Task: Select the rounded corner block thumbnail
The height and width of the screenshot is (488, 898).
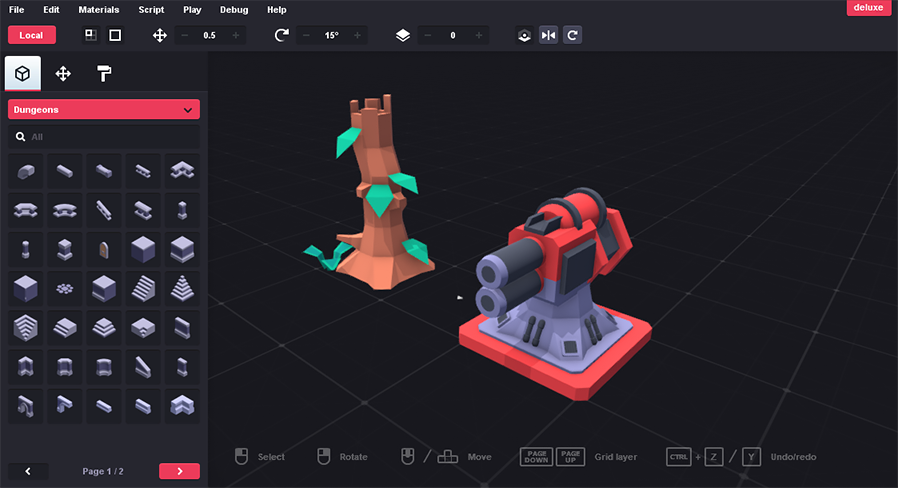Action: (25, 171)
